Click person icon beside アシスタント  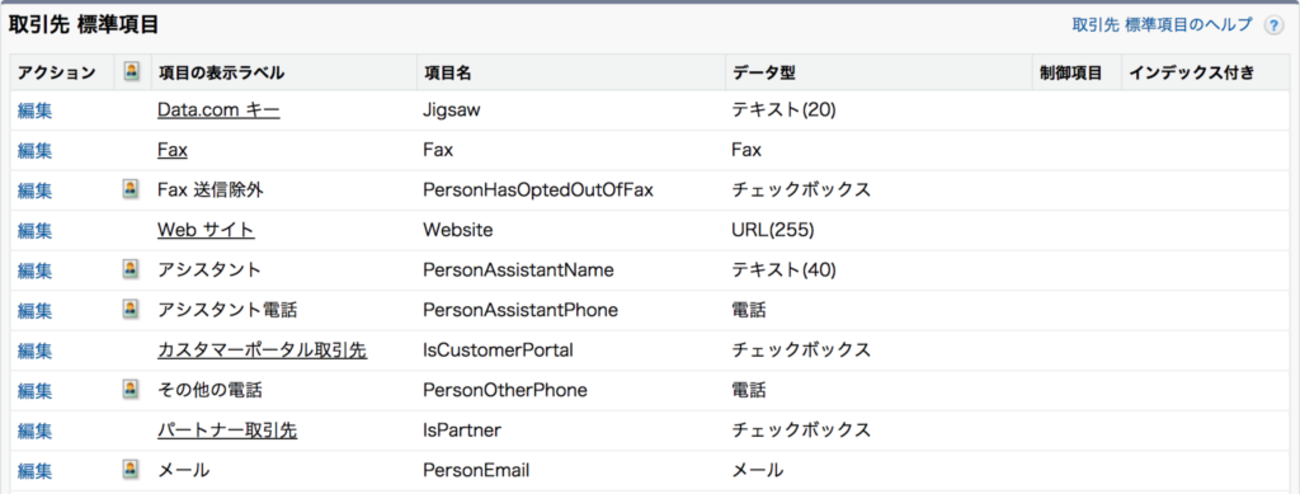[131, 269]
